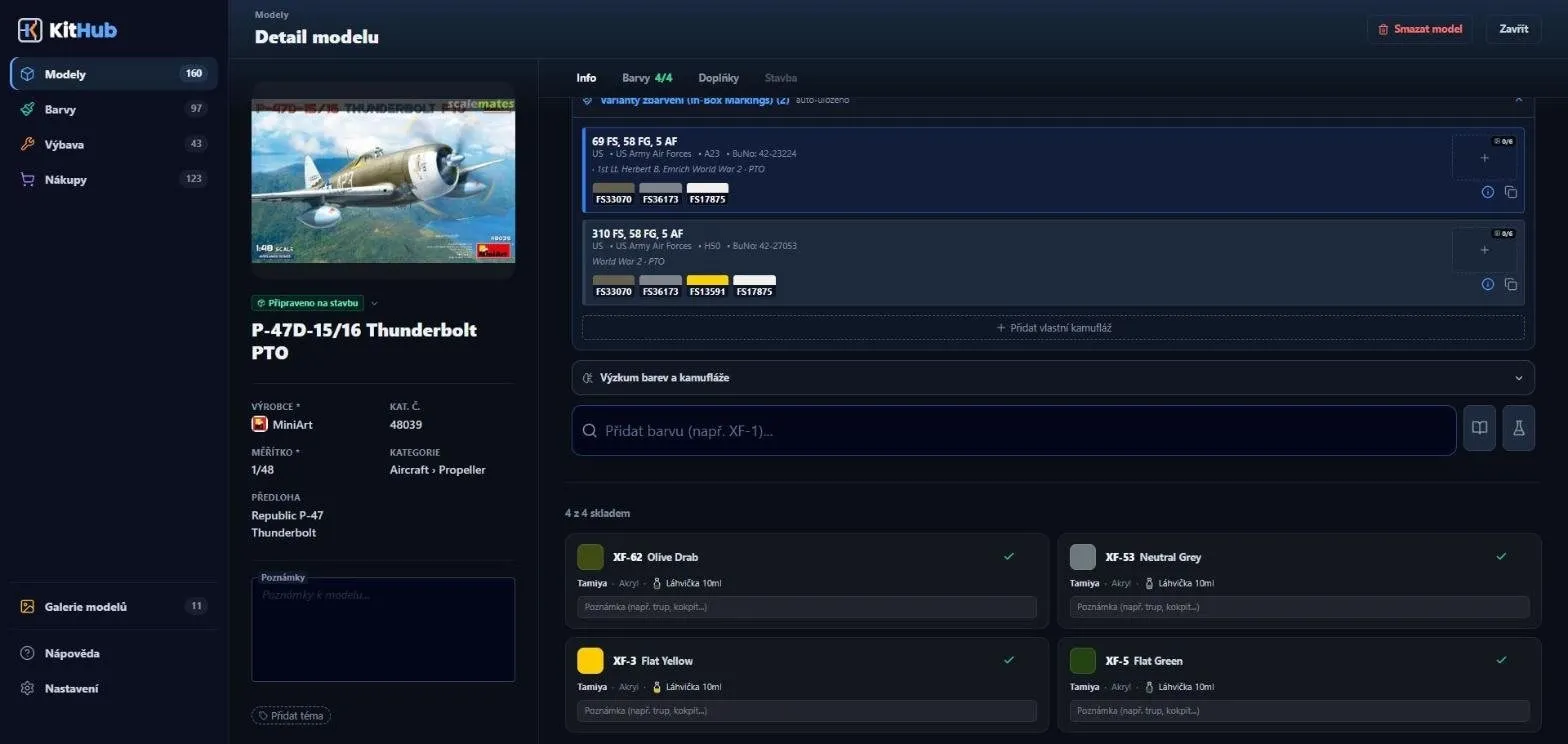This screenshot has width=1568, height=744.
Task: Toggle the XF-53 Neutral Grey checkmark
Action: [x=1500, y=556]
